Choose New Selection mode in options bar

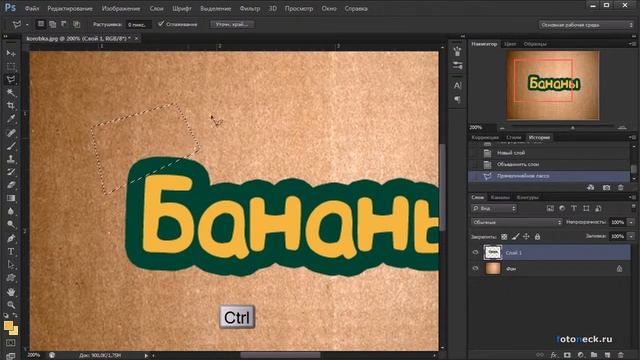point(41,24)
